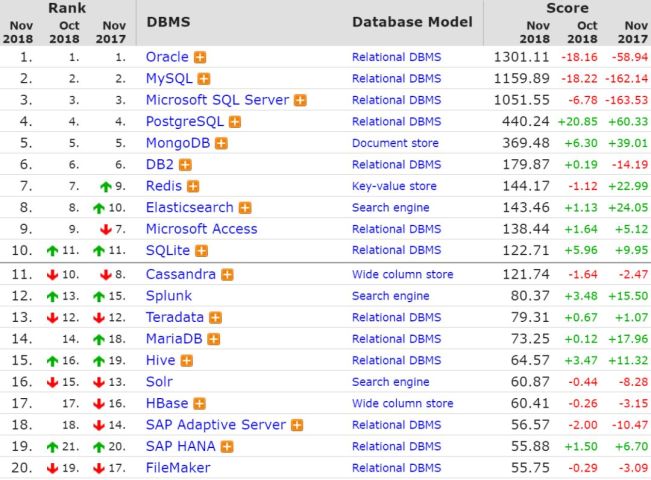Visit the Elasticsearch entry

tap(190, 208)
